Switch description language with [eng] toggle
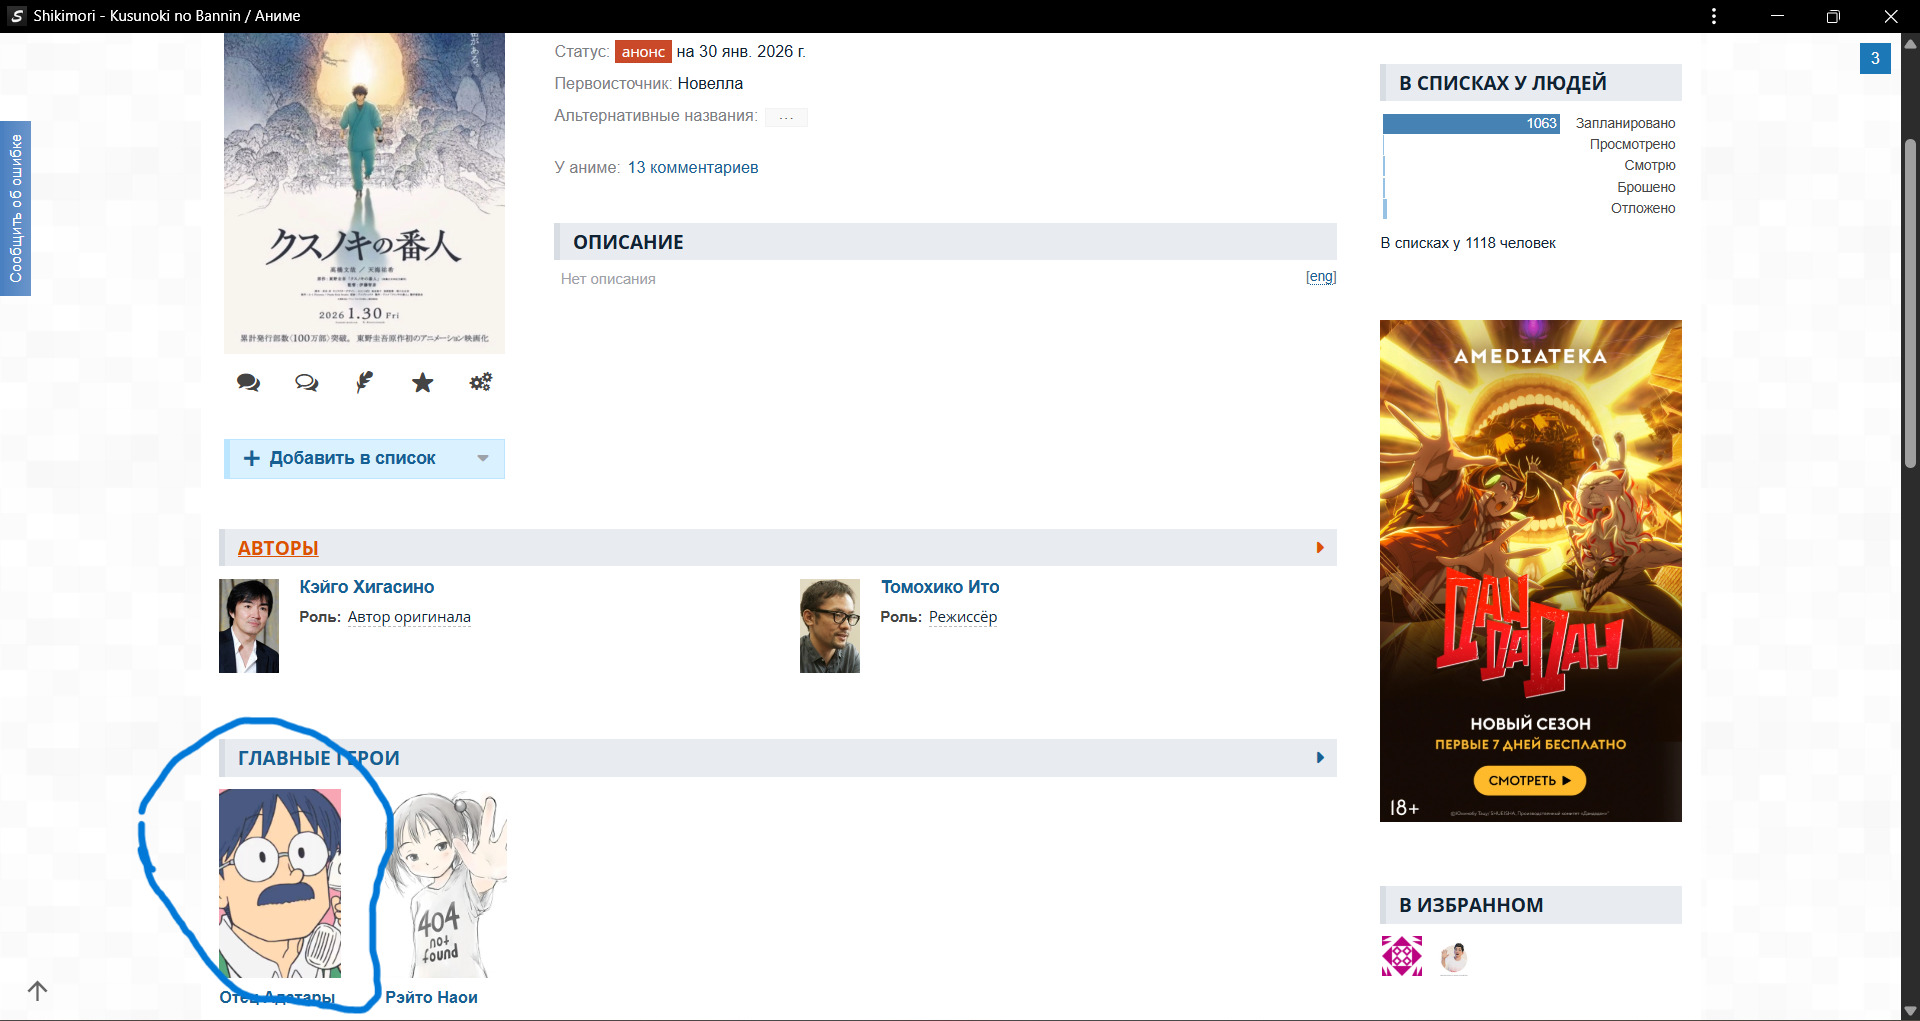Image resolution: width=1920 pixels, height=1021 pixels. [x=1320, y=277]
